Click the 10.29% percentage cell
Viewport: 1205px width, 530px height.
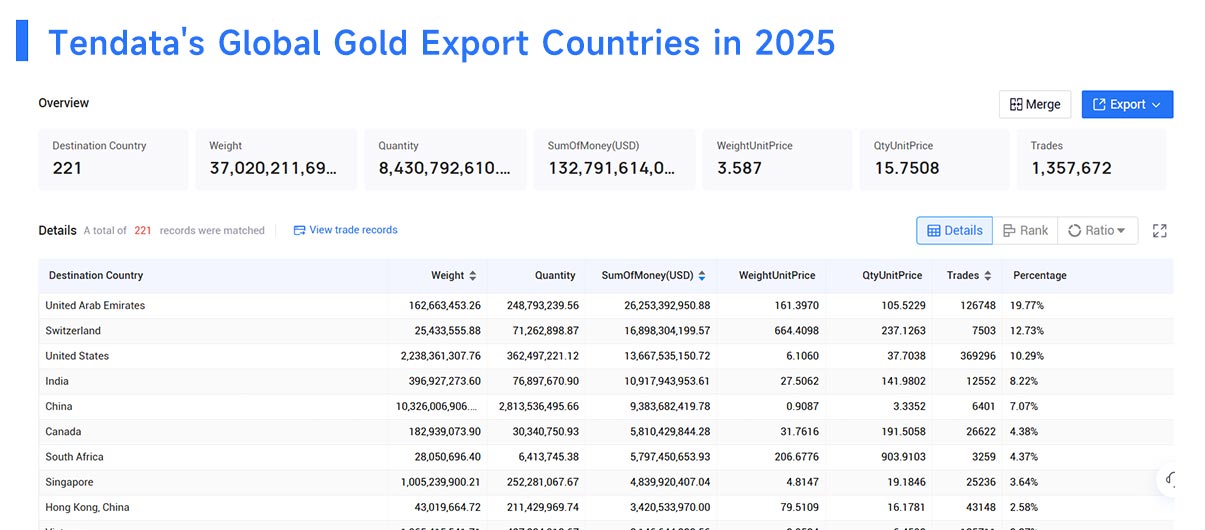[1027, 356]
